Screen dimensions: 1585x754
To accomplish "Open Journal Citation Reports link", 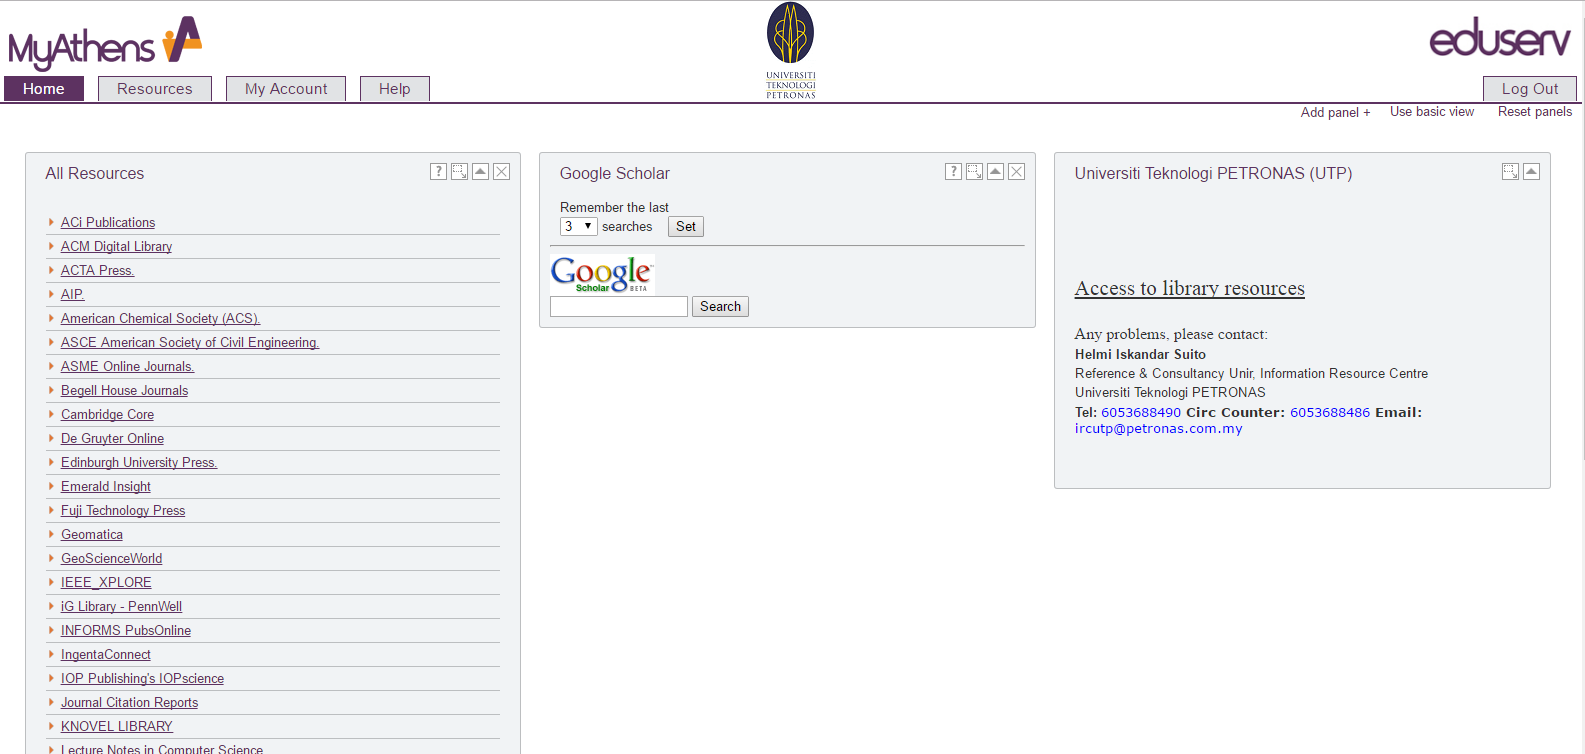I will coord(129,702).
